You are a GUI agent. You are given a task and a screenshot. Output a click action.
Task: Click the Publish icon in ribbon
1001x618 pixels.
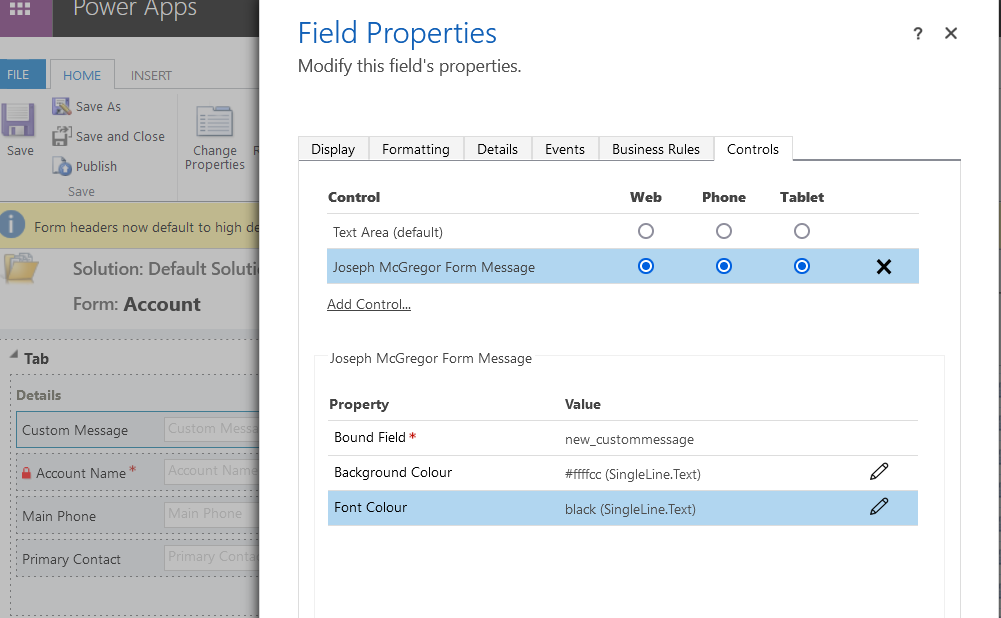click(x=62, y=166)
